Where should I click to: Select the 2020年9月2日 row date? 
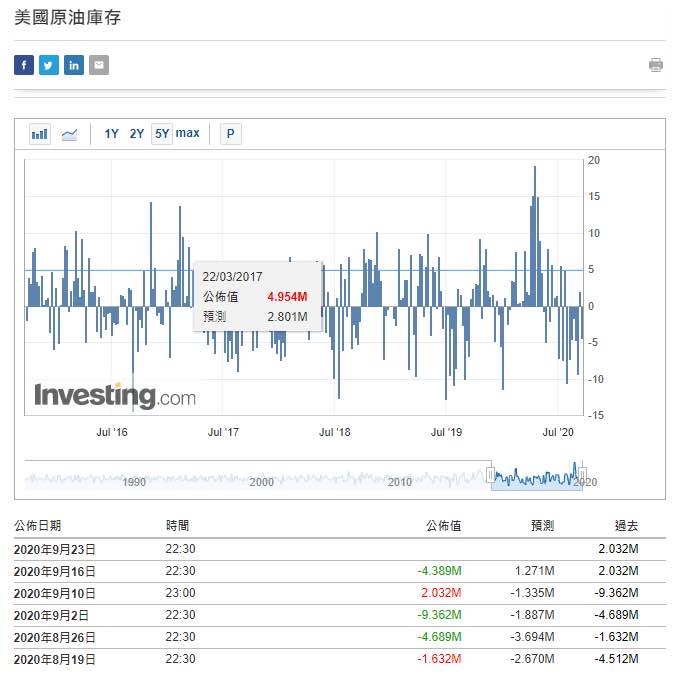(51, 616)
